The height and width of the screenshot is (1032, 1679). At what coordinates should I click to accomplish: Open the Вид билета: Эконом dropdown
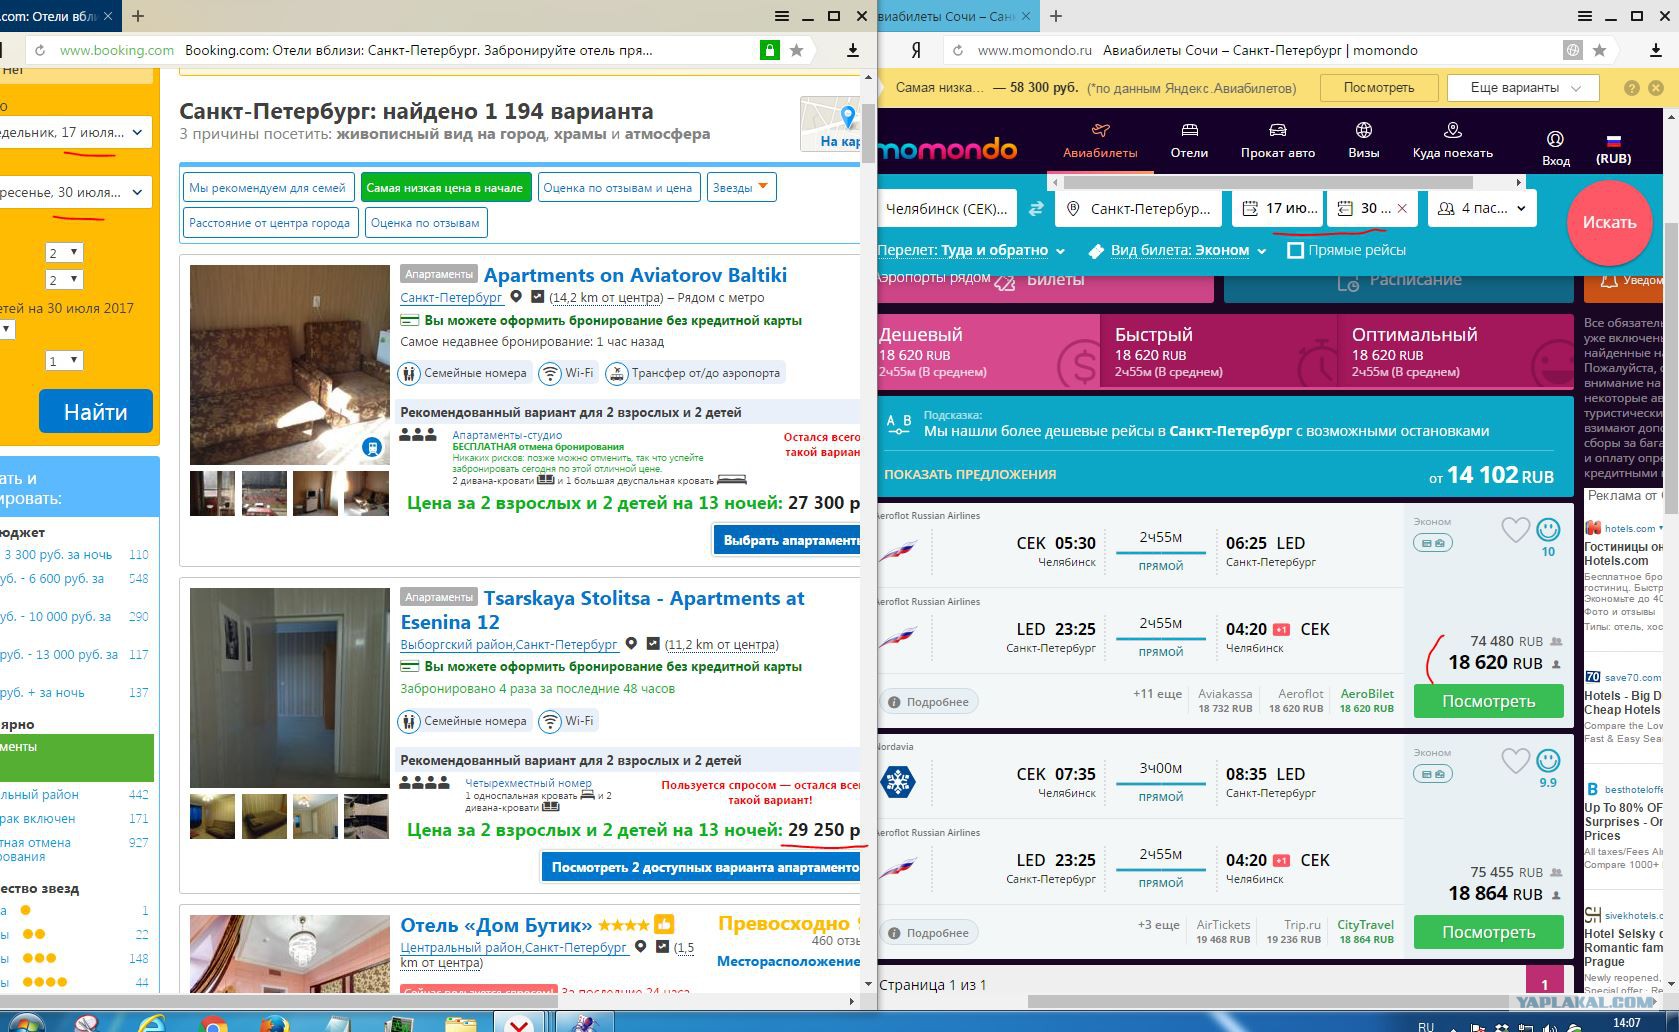pyautogui.click(x=1178, y=250)
